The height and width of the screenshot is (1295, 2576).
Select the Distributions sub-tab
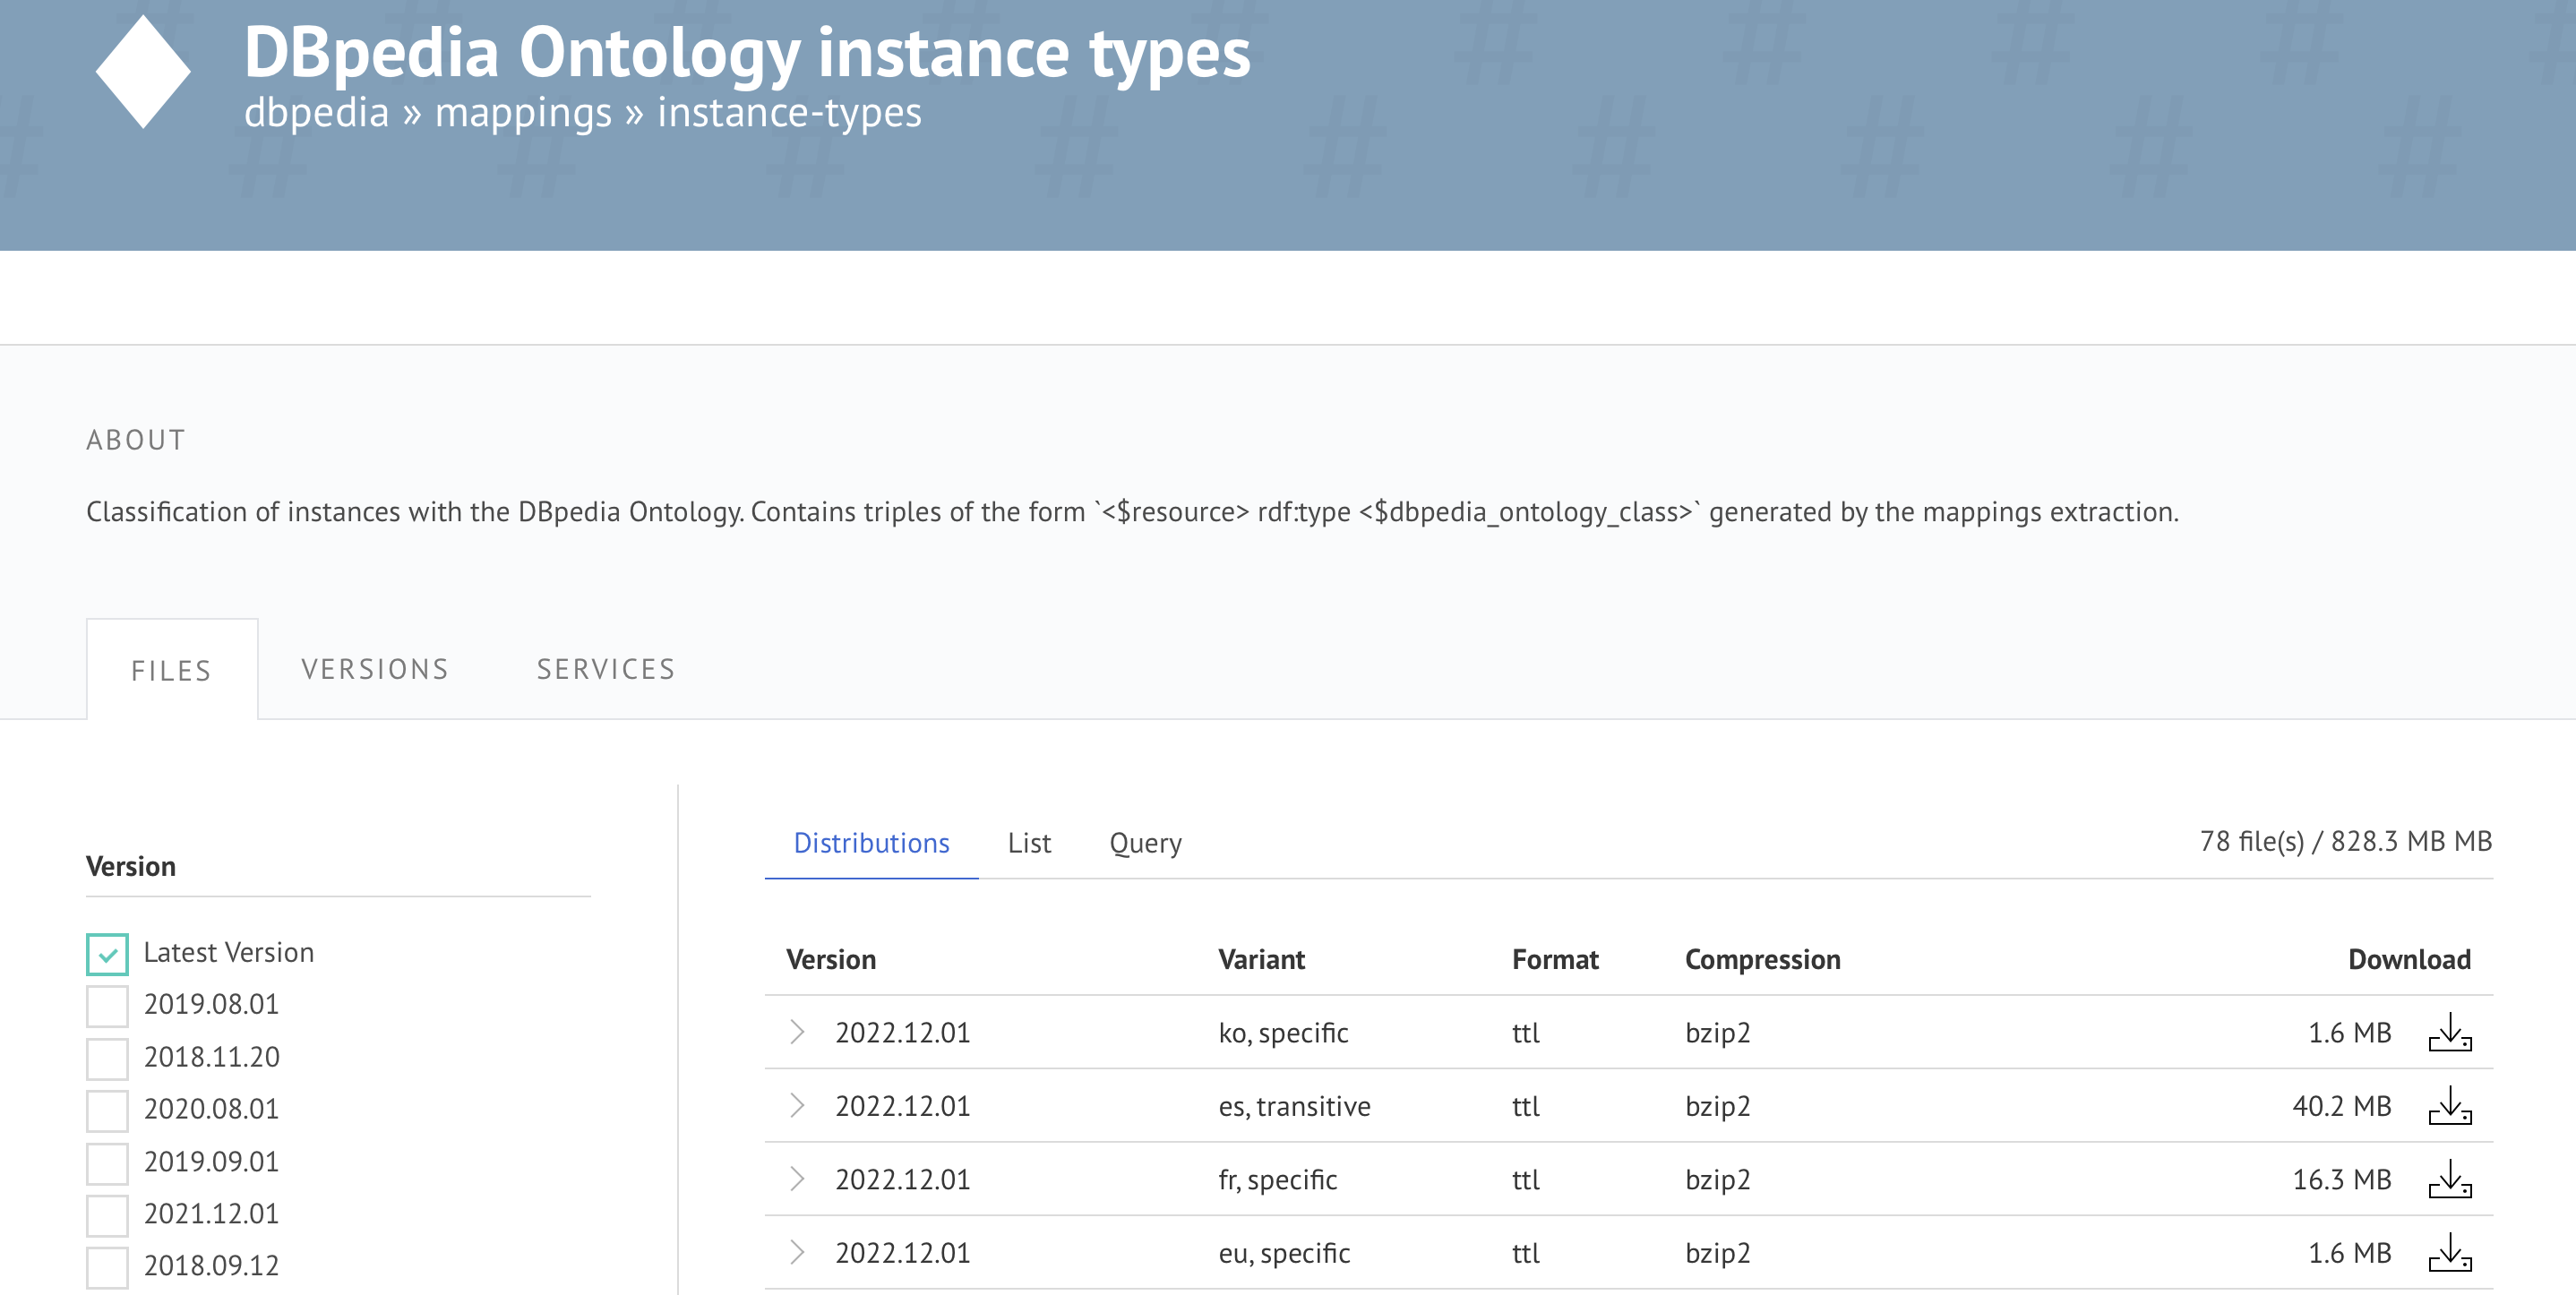coord(871,843)
